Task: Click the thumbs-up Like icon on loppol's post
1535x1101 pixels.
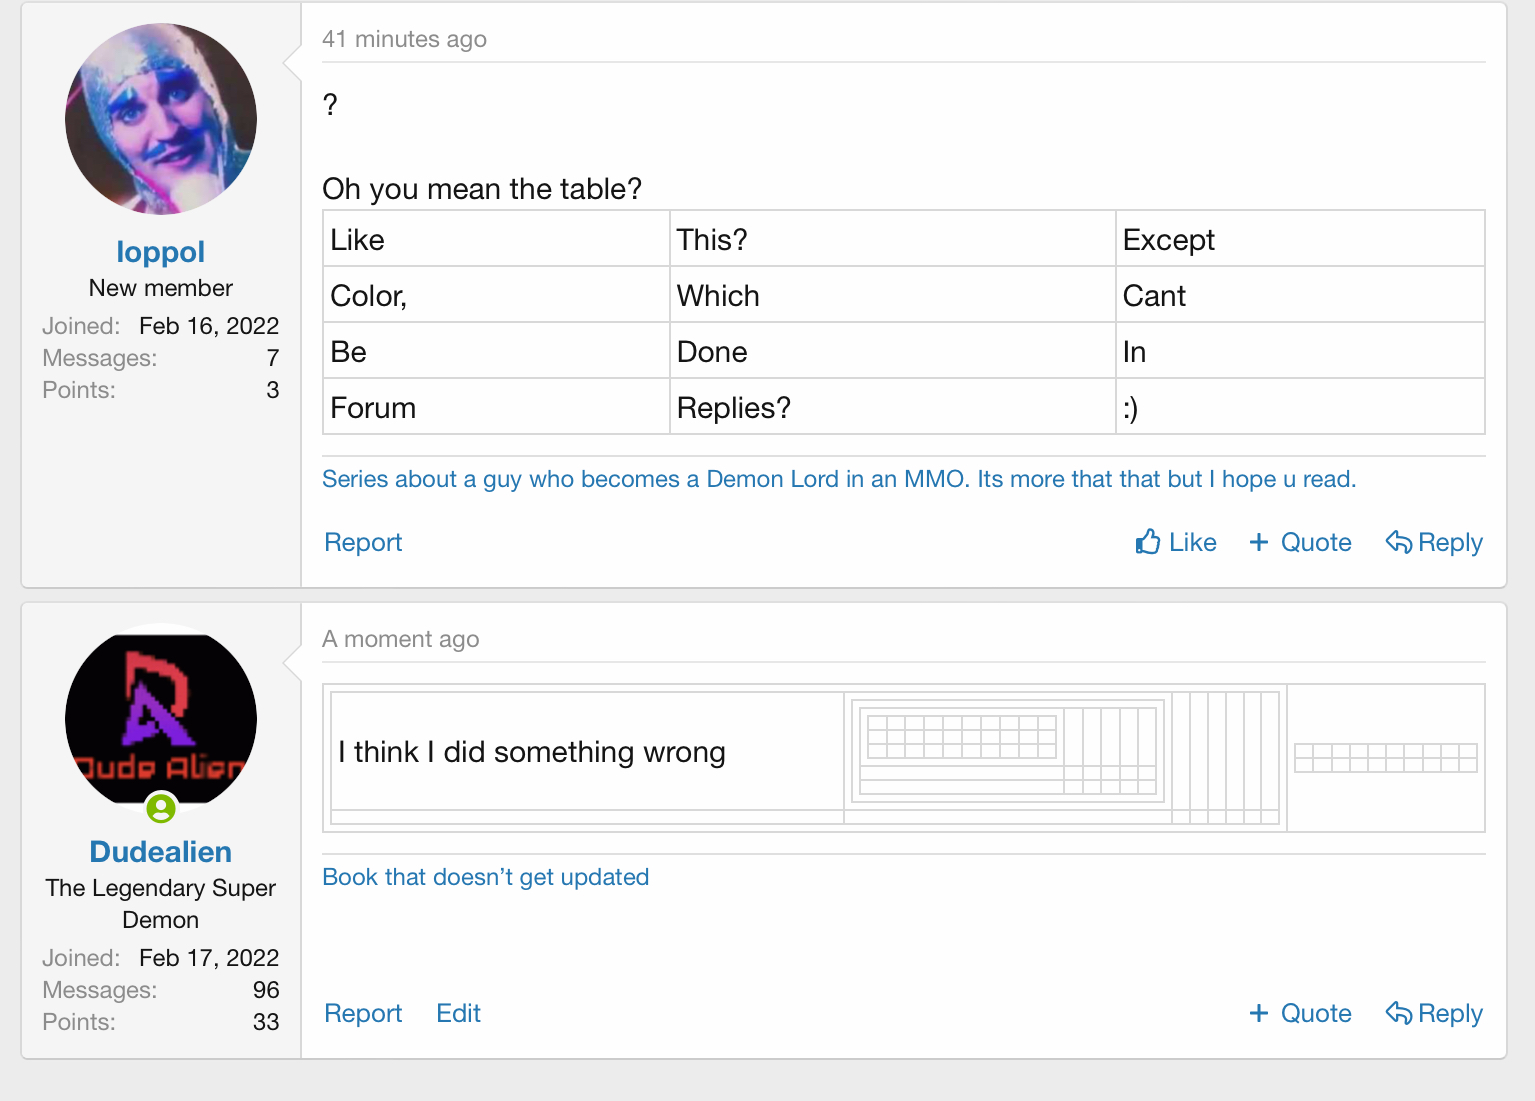Action: pyautogui.click(x=1148, y=542)
